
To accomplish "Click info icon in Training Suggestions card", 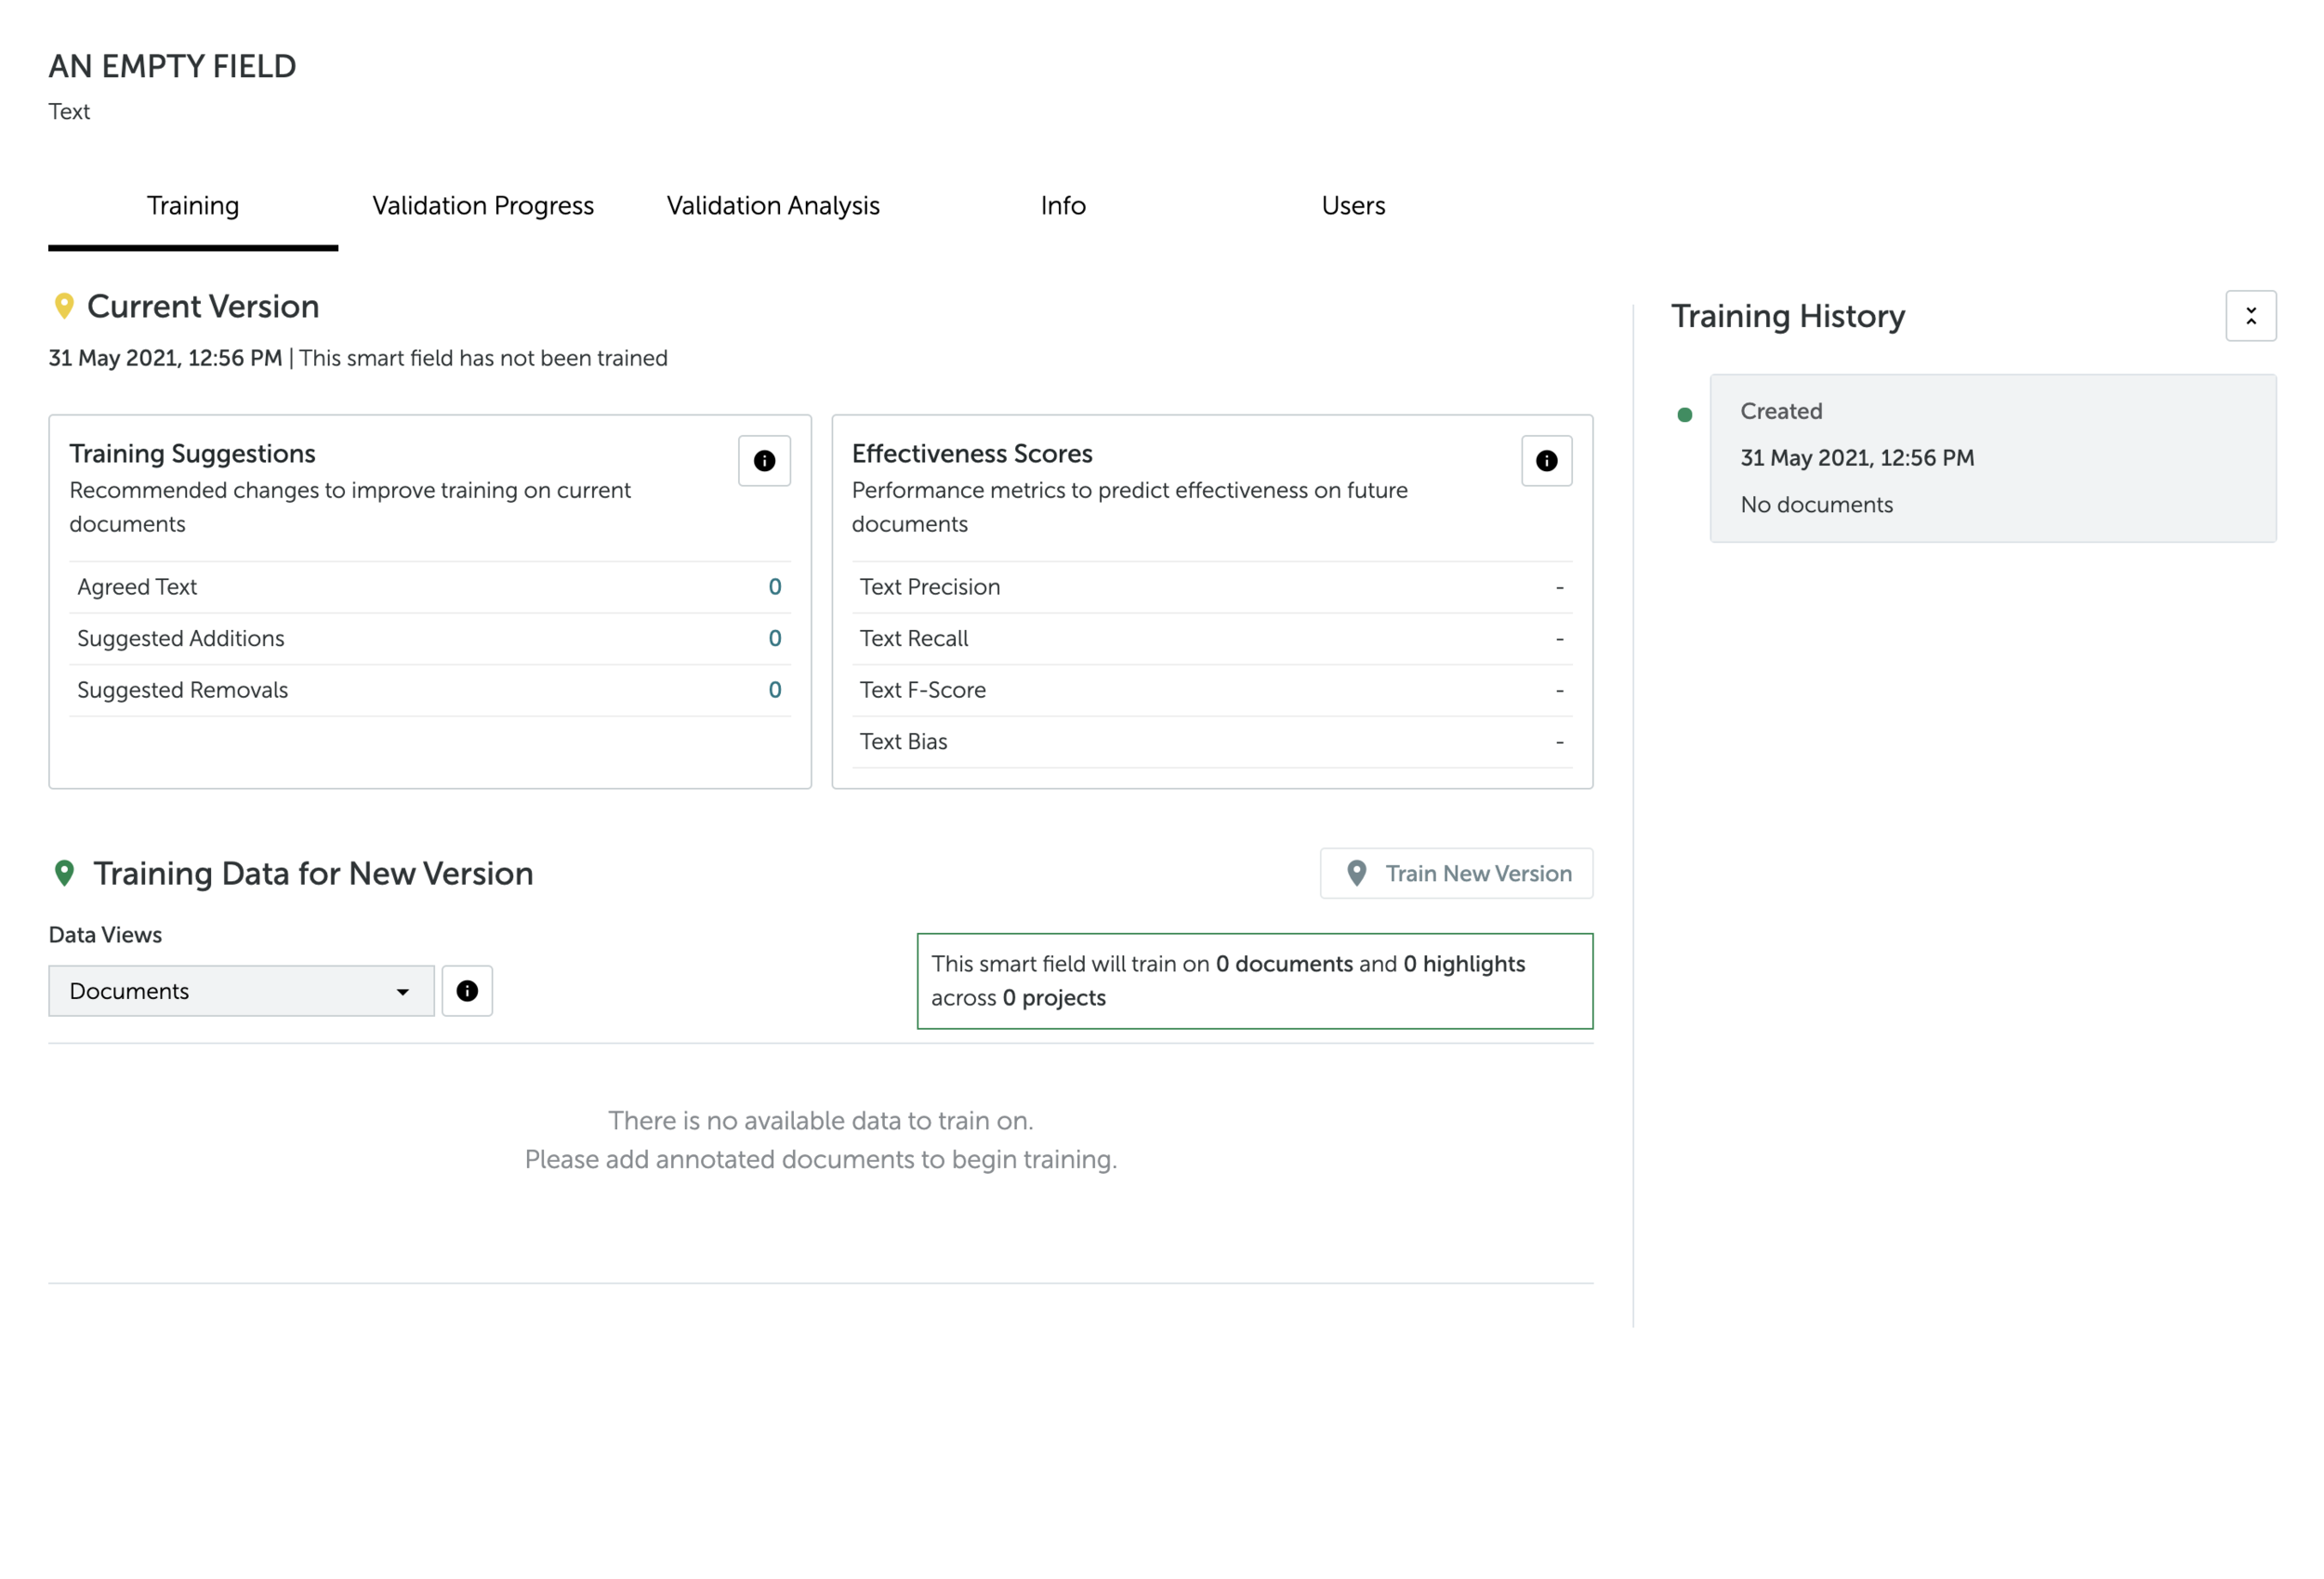I will coord(764,461).
